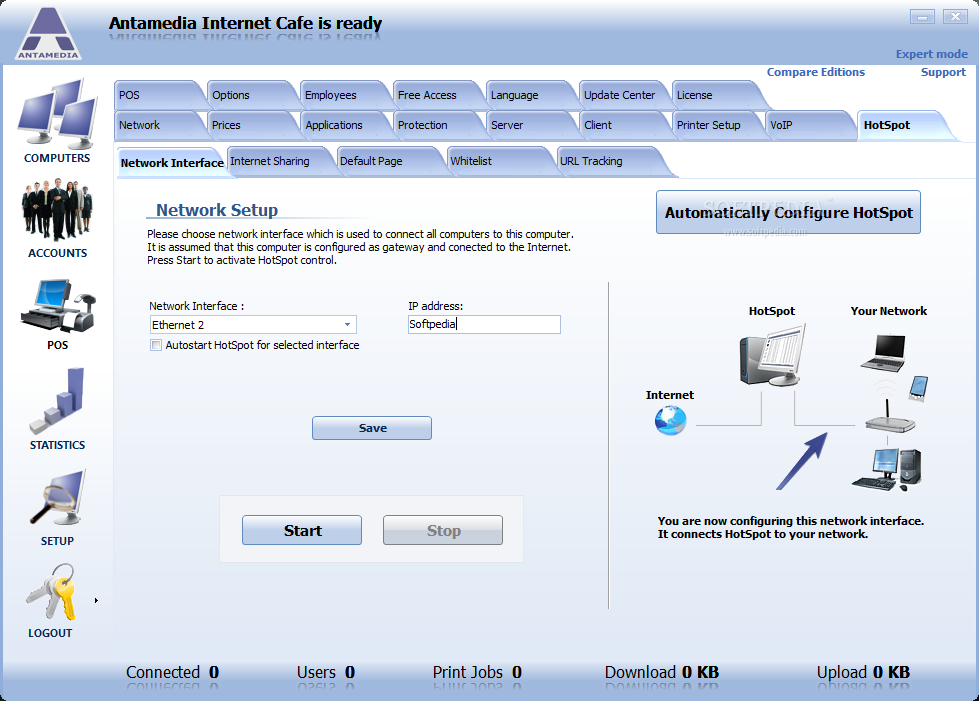
Task: Minimize the Antamedia window
Action: [922, 17]
